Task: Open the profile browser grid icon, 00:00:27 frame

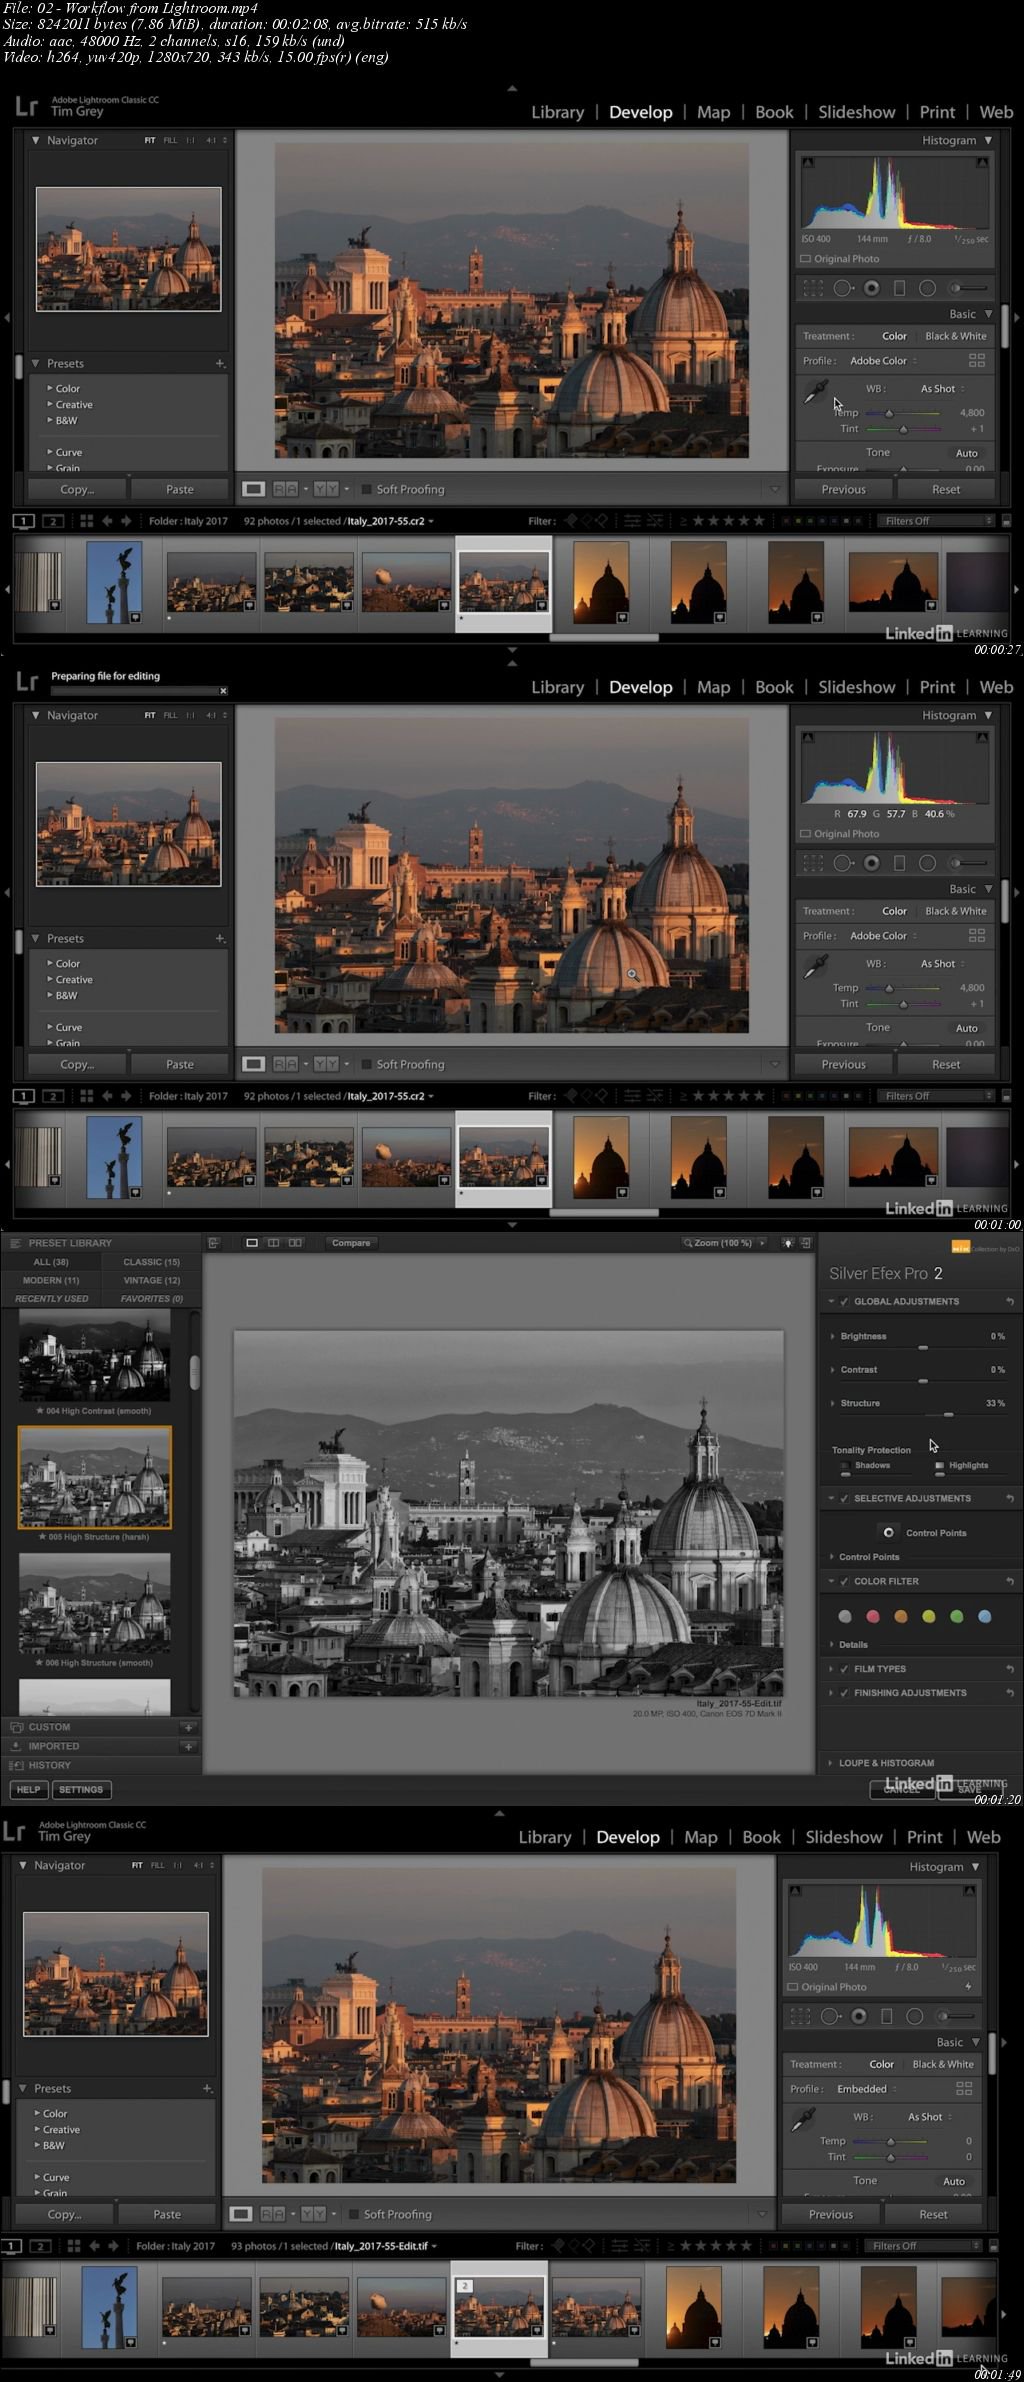Action: tap(976, 360)
